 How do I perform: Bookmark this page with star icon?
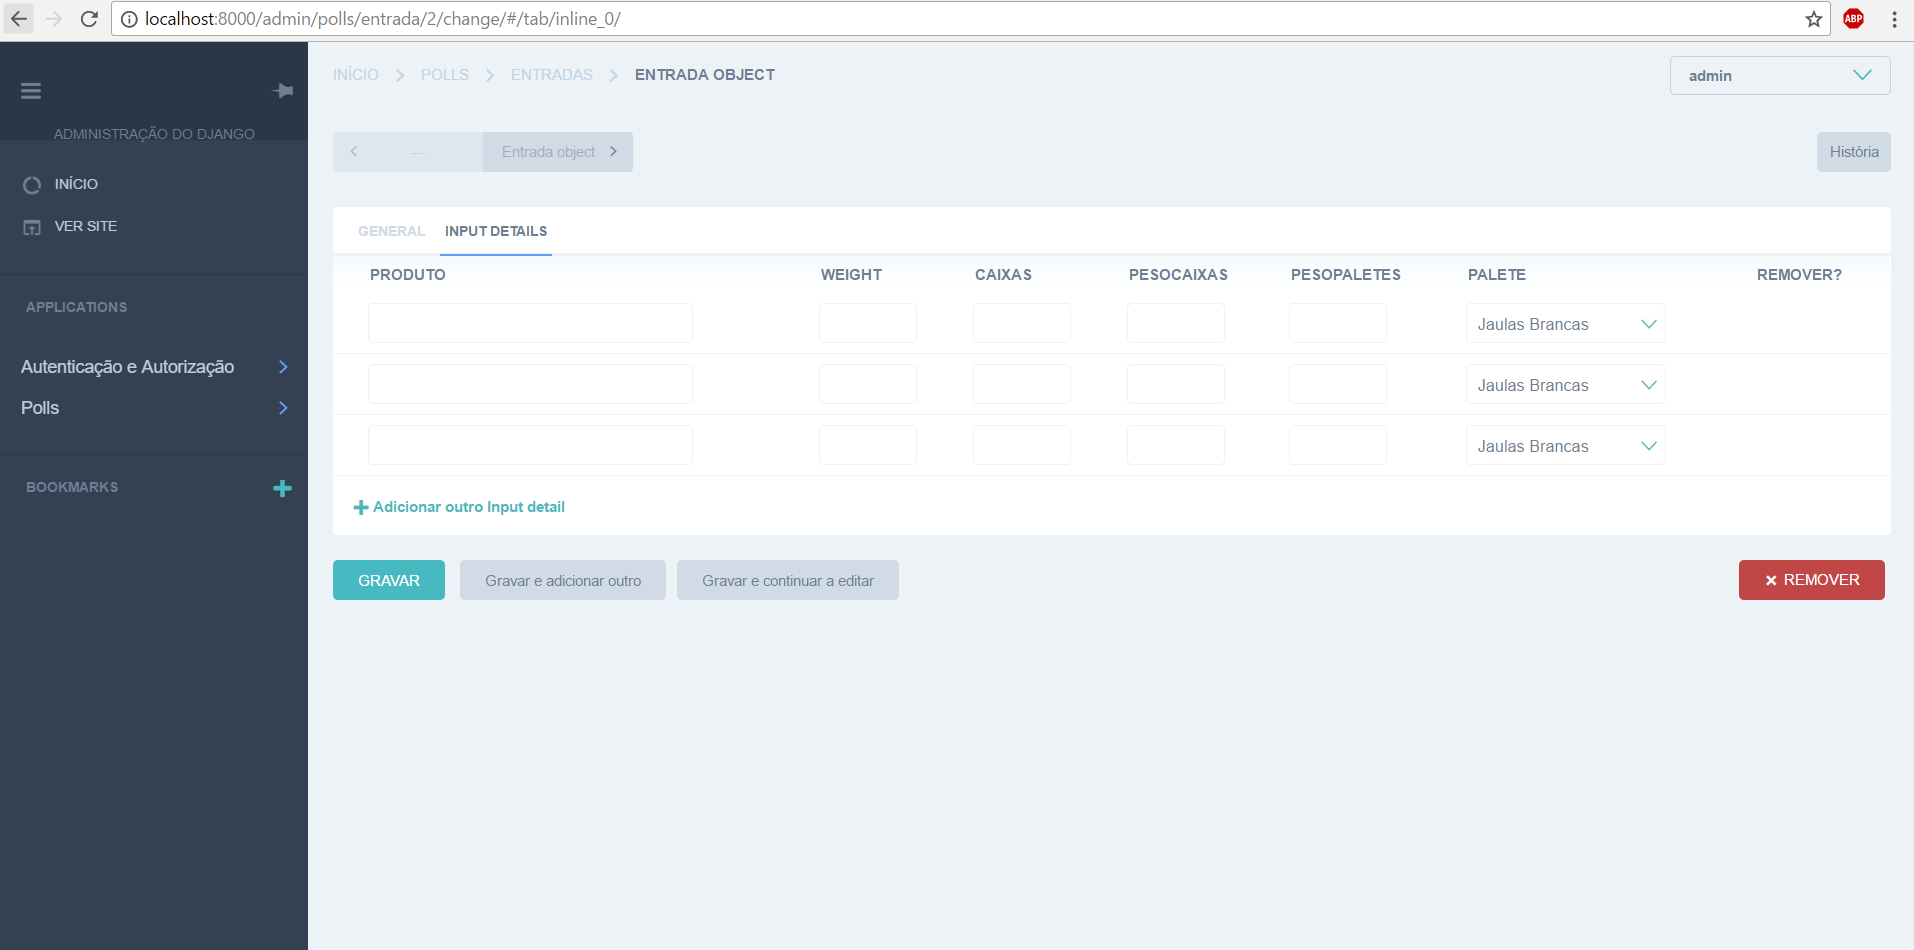click(x=1814, y=19)
